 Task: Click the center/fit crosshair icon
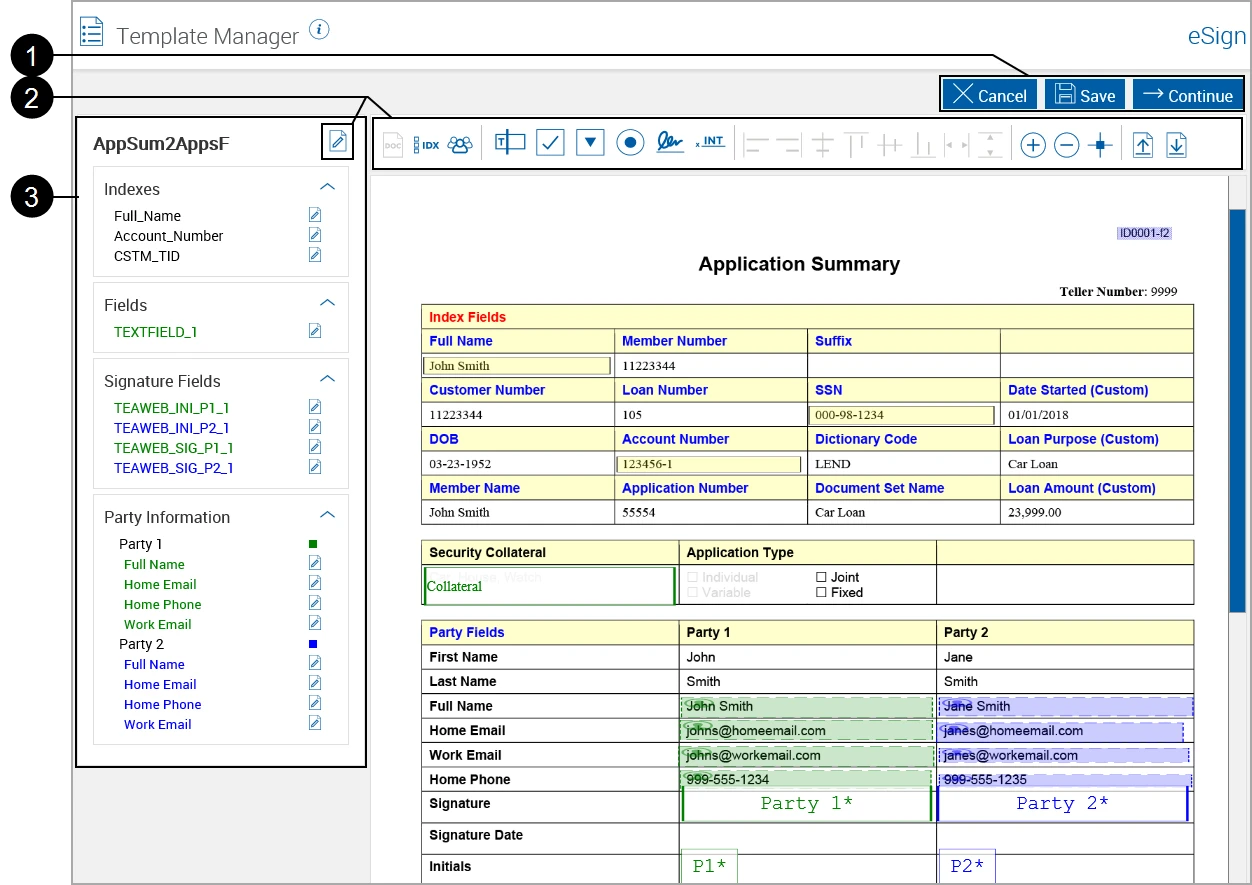tap(1101, 146)
